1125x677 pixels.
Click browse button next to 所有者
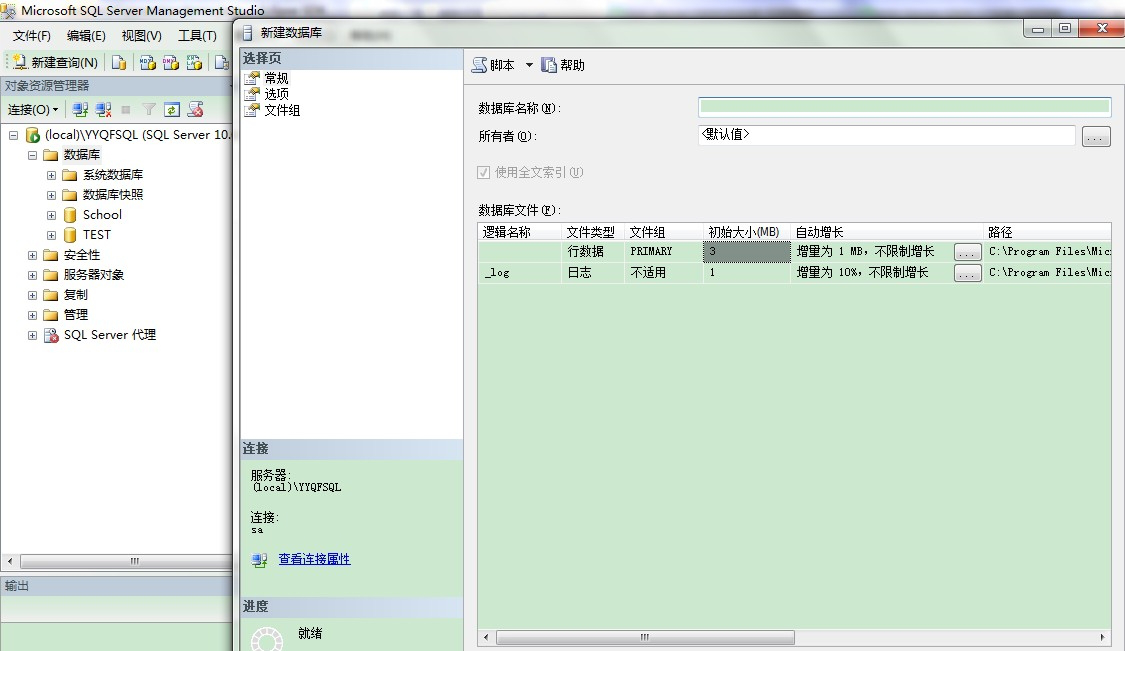1096,136
